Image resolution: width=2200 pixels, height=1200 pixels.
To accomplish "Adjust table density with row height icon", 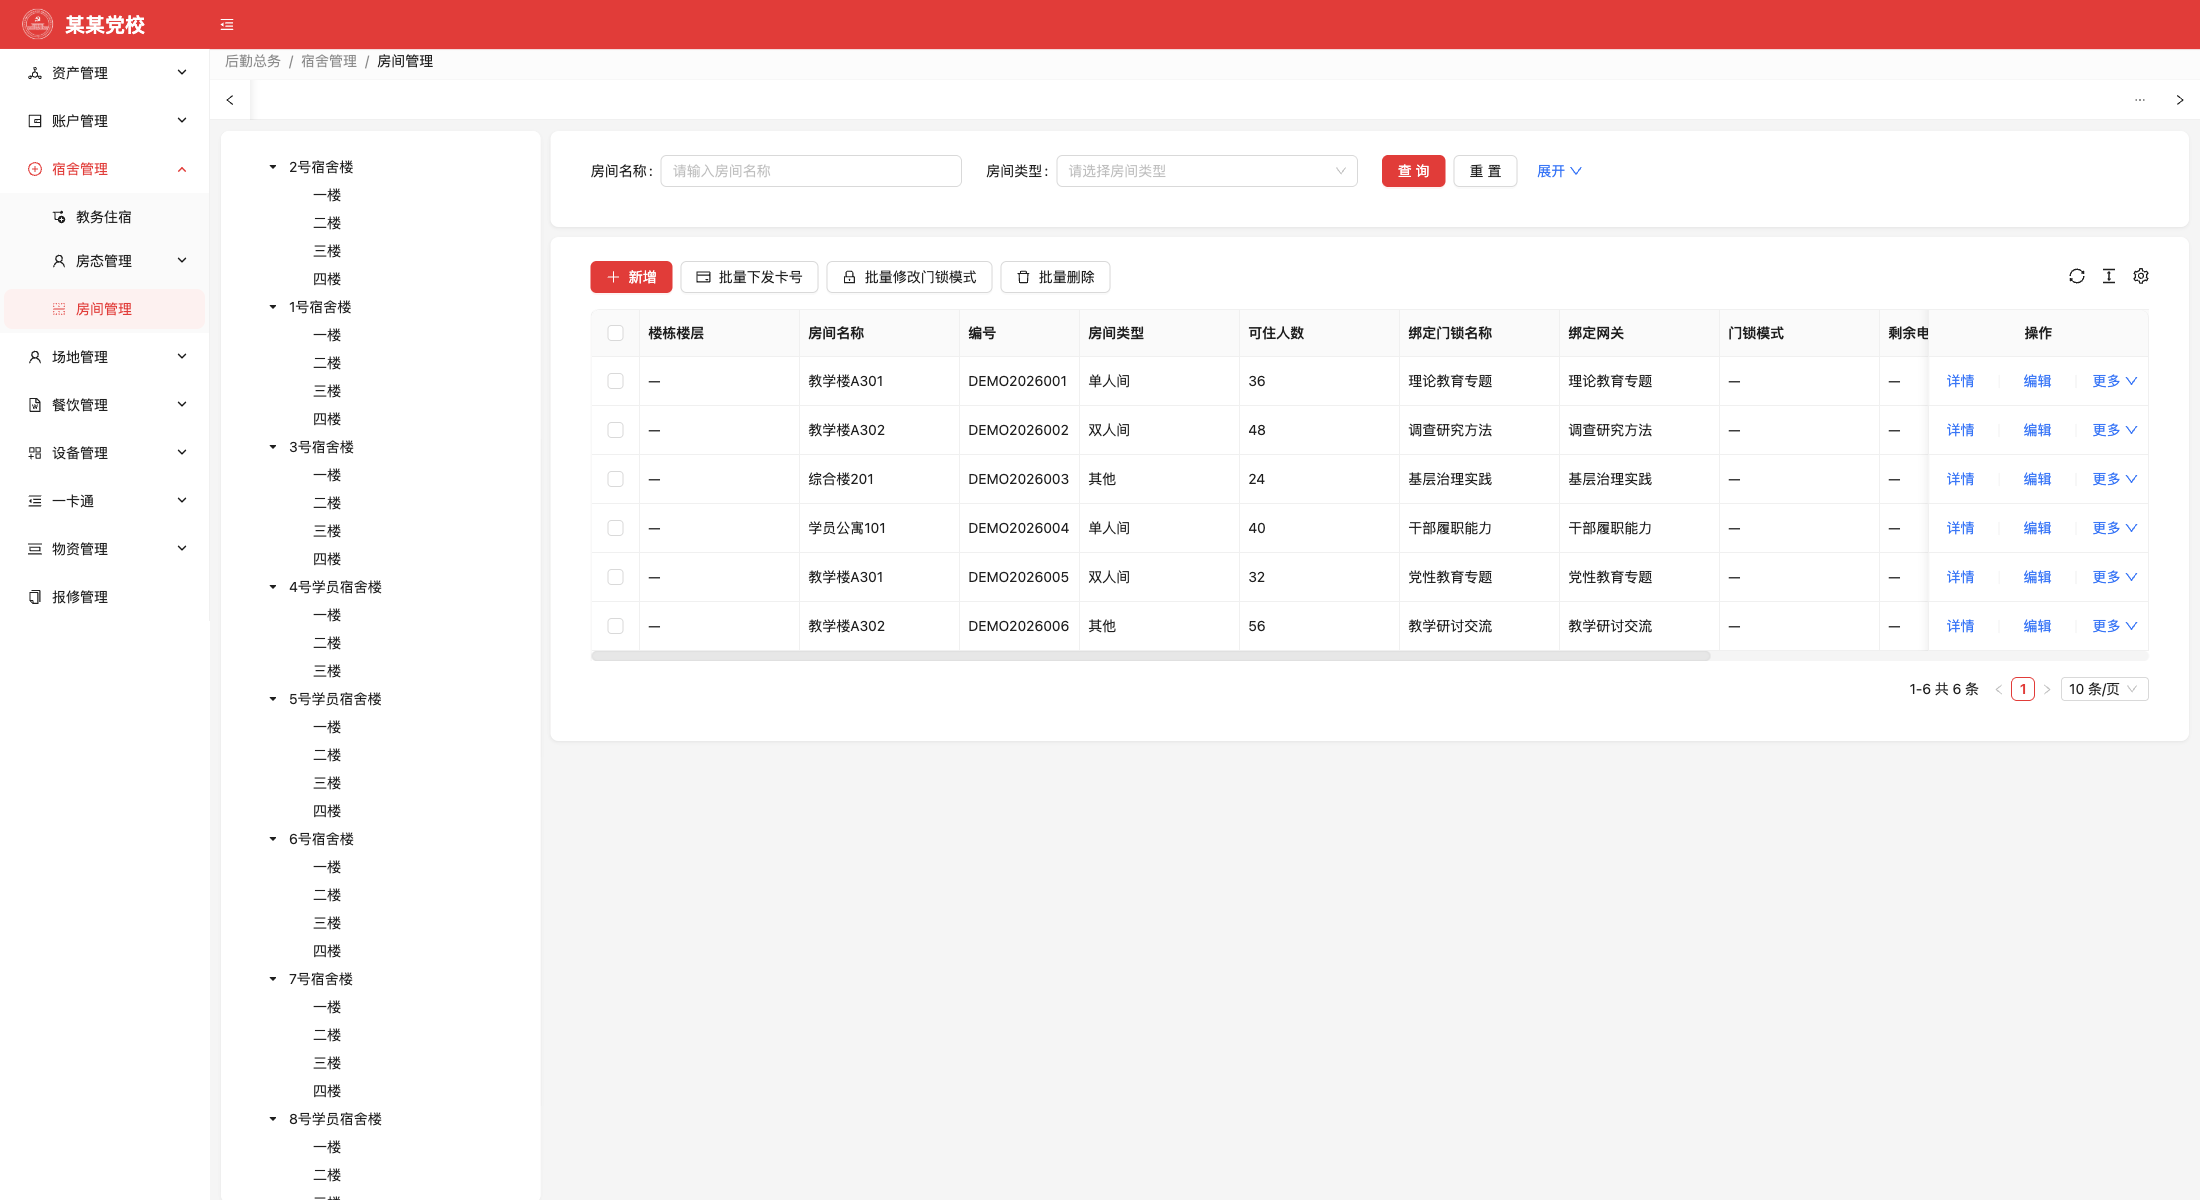I will [2109, 276].
